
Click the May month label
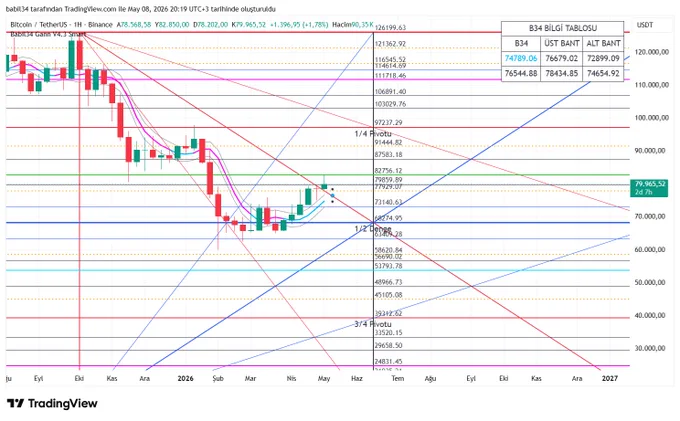coord(324,379)
